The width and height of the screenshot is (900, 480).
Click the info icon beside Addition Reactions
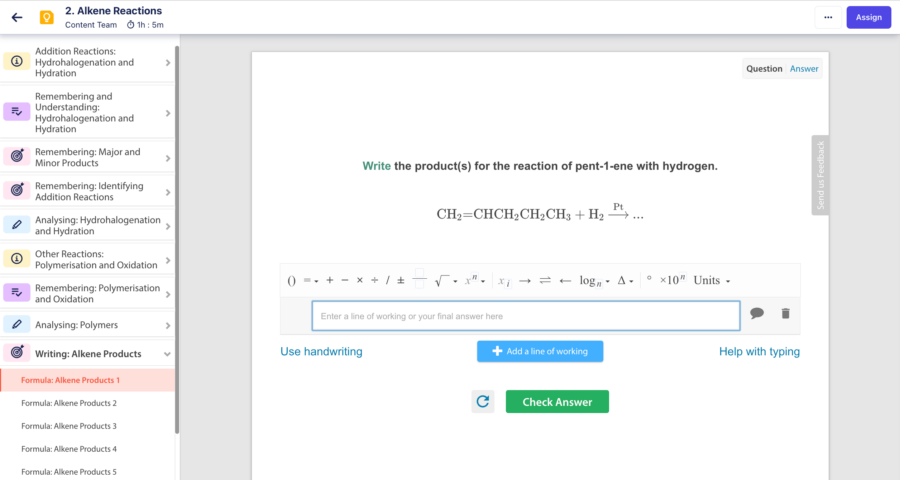tap(17, 61)
